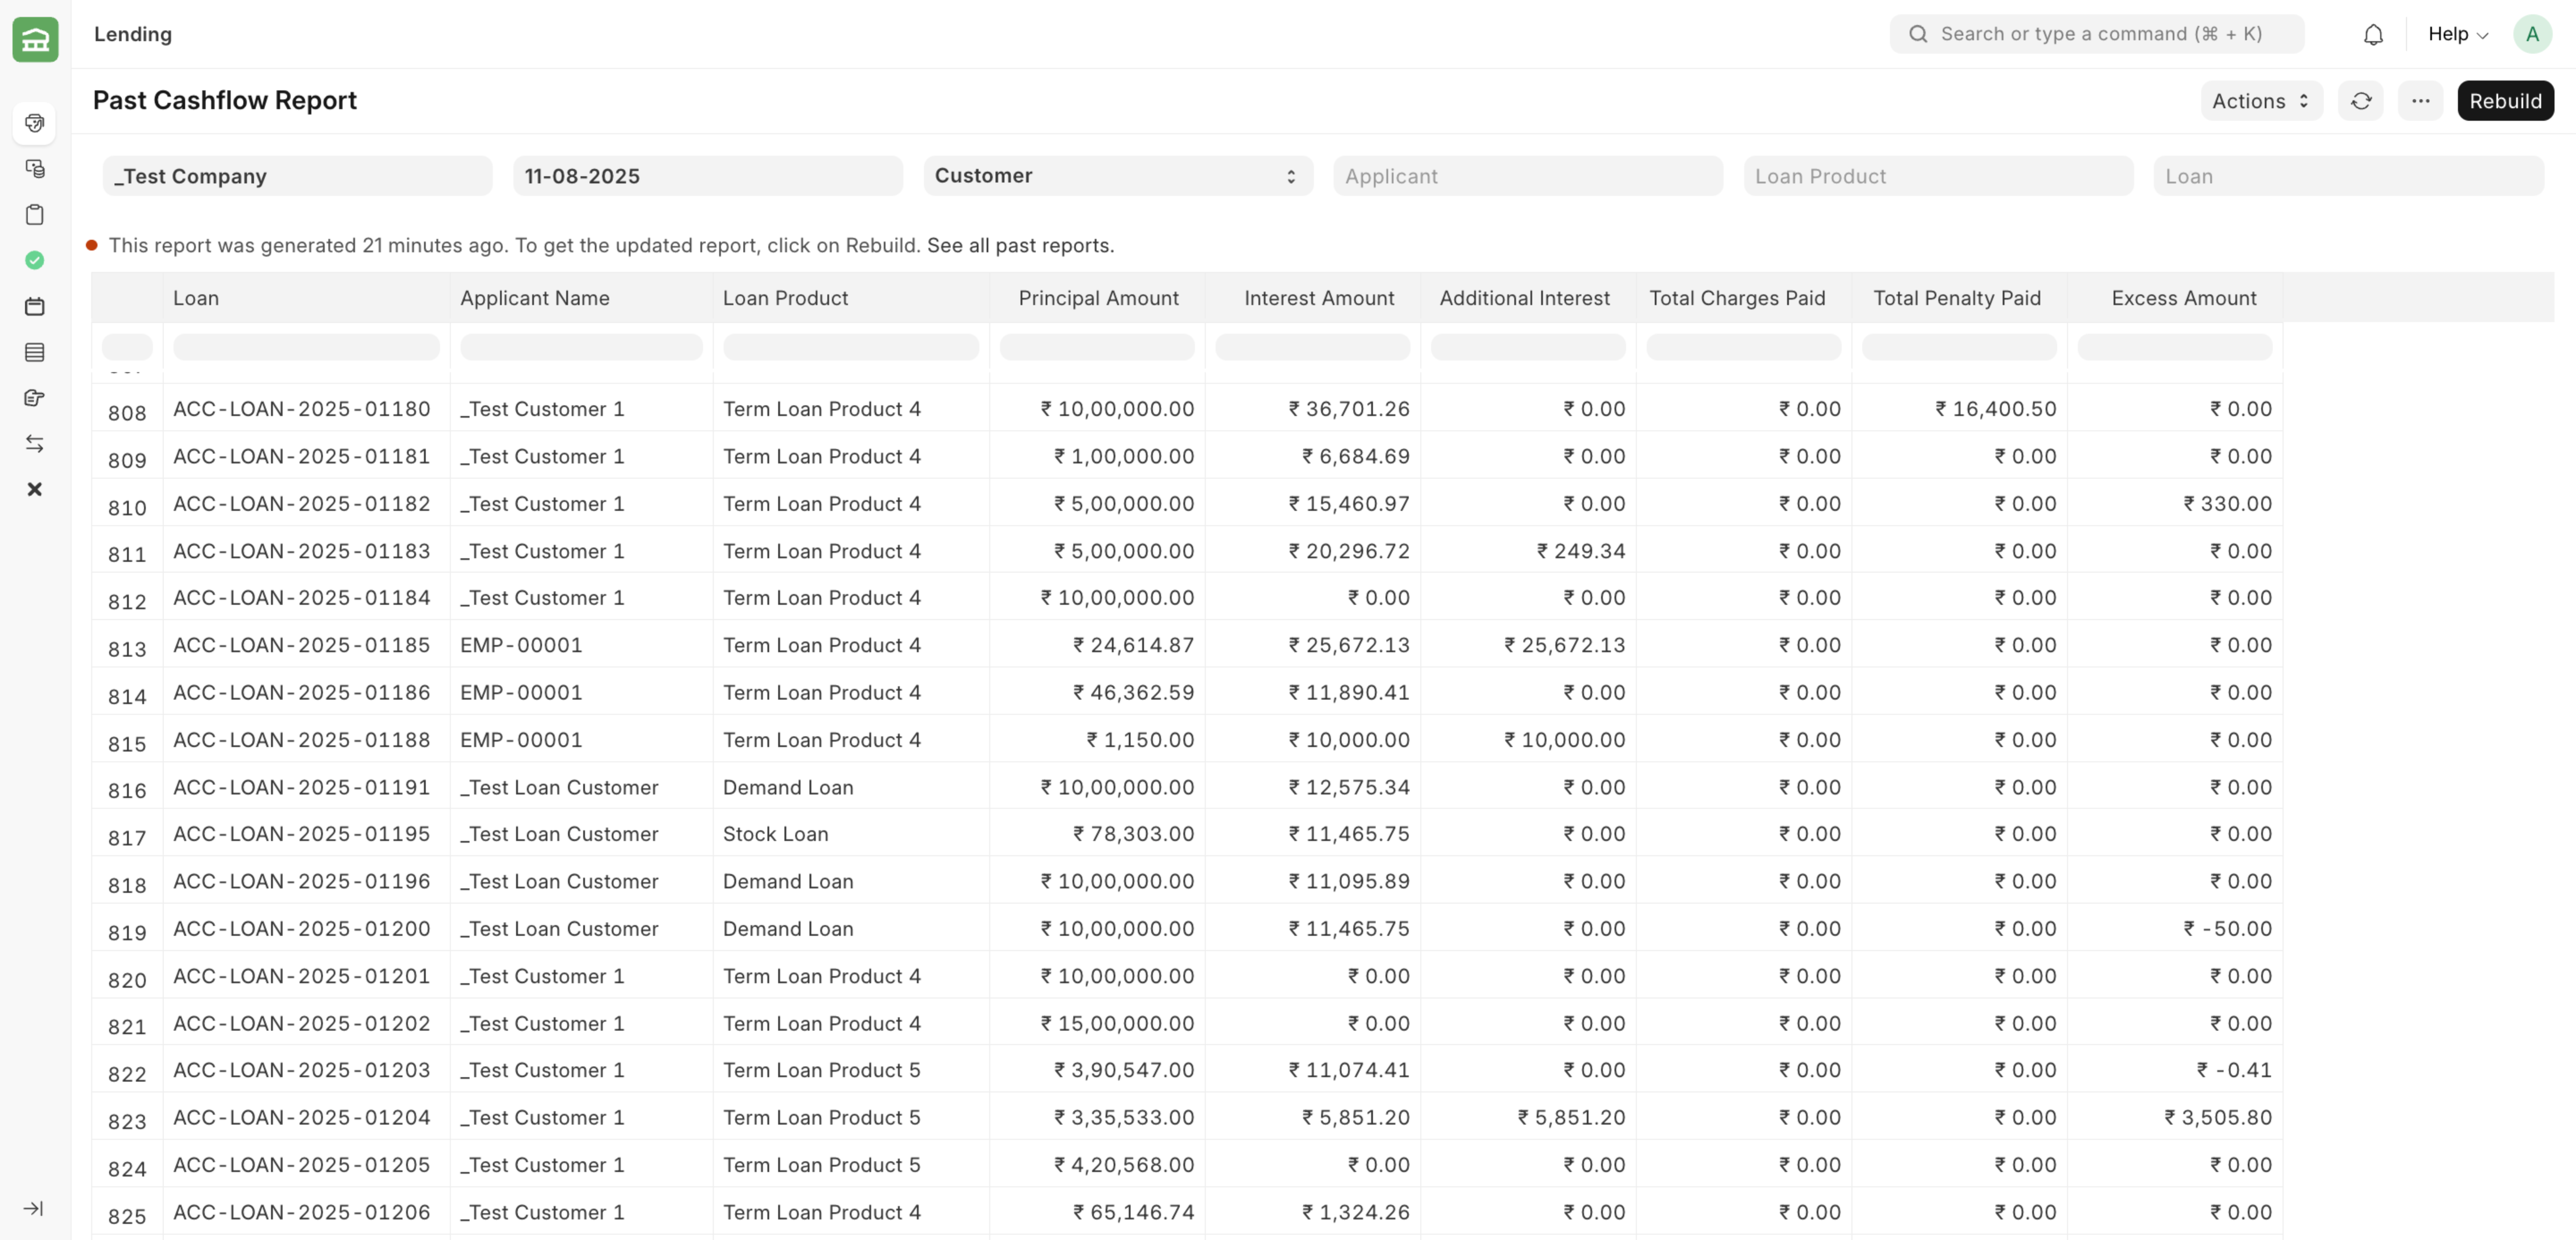Open the green checkmark sidebar icon
This screenshot has width=2576, height=1240.
tap(35, 261)
